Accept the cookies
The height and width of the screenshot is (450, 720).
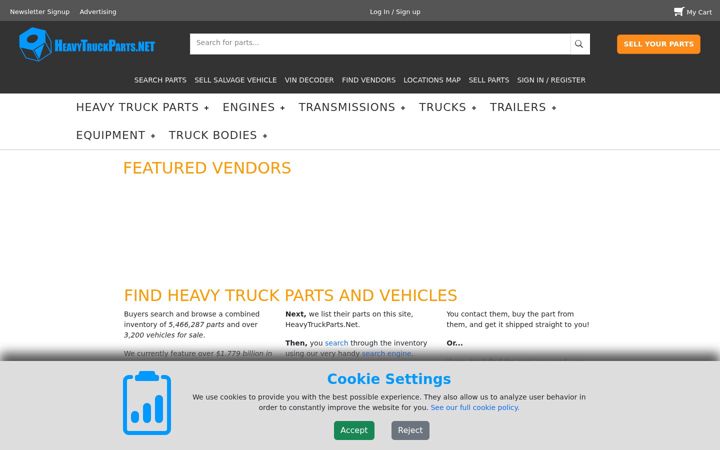pos(354,430)
